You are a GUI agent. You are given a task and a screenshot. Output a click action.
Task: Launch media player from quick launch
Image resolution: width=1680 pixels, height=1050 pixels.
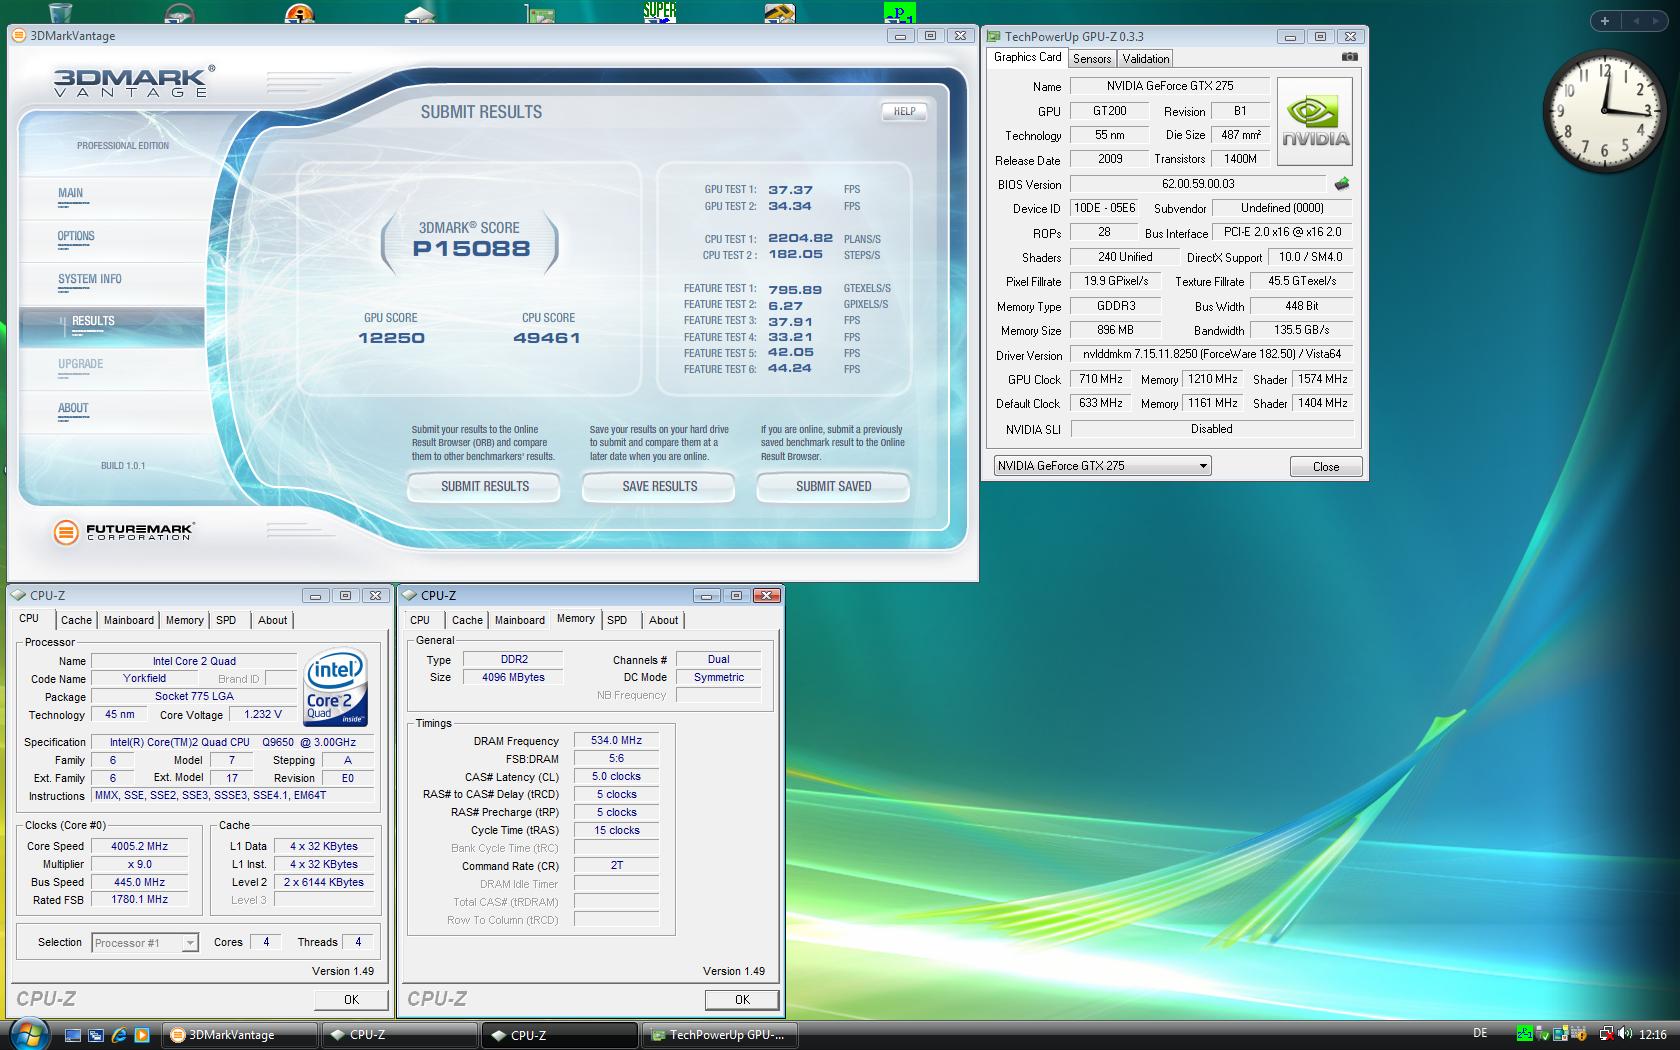142,1035
